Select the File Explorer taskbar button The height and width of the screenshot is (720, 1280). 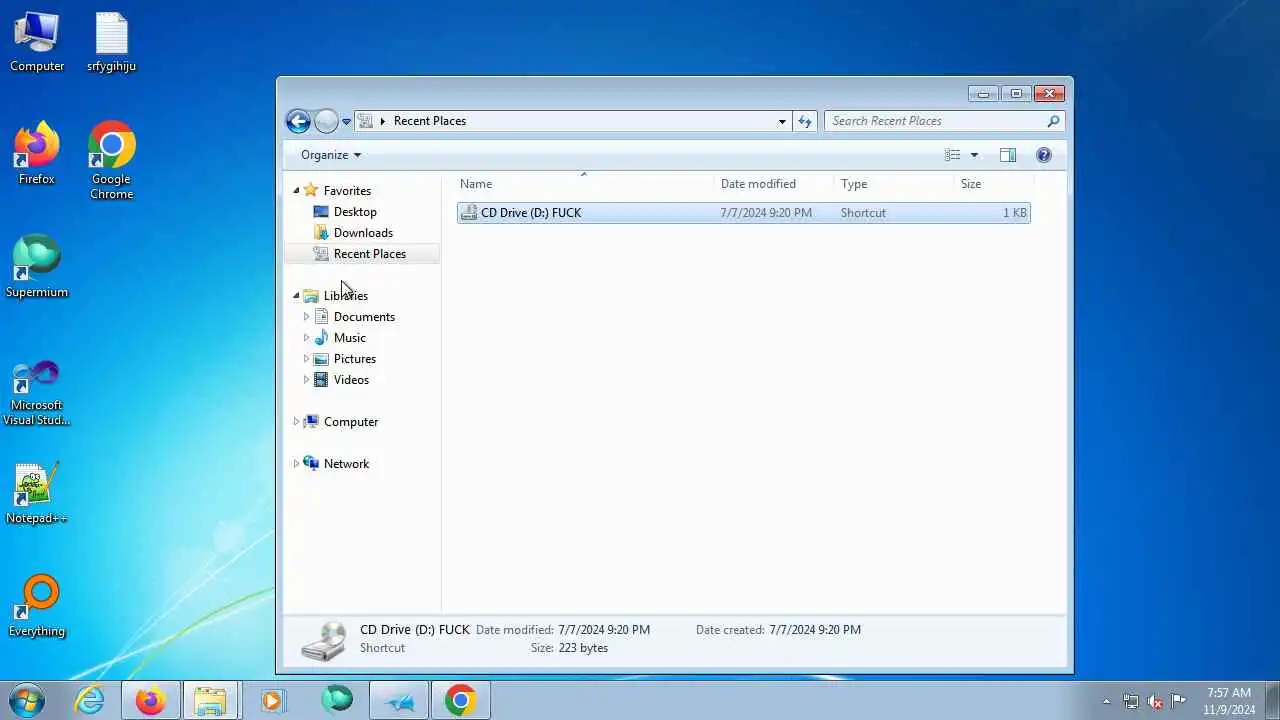[210, 700]
